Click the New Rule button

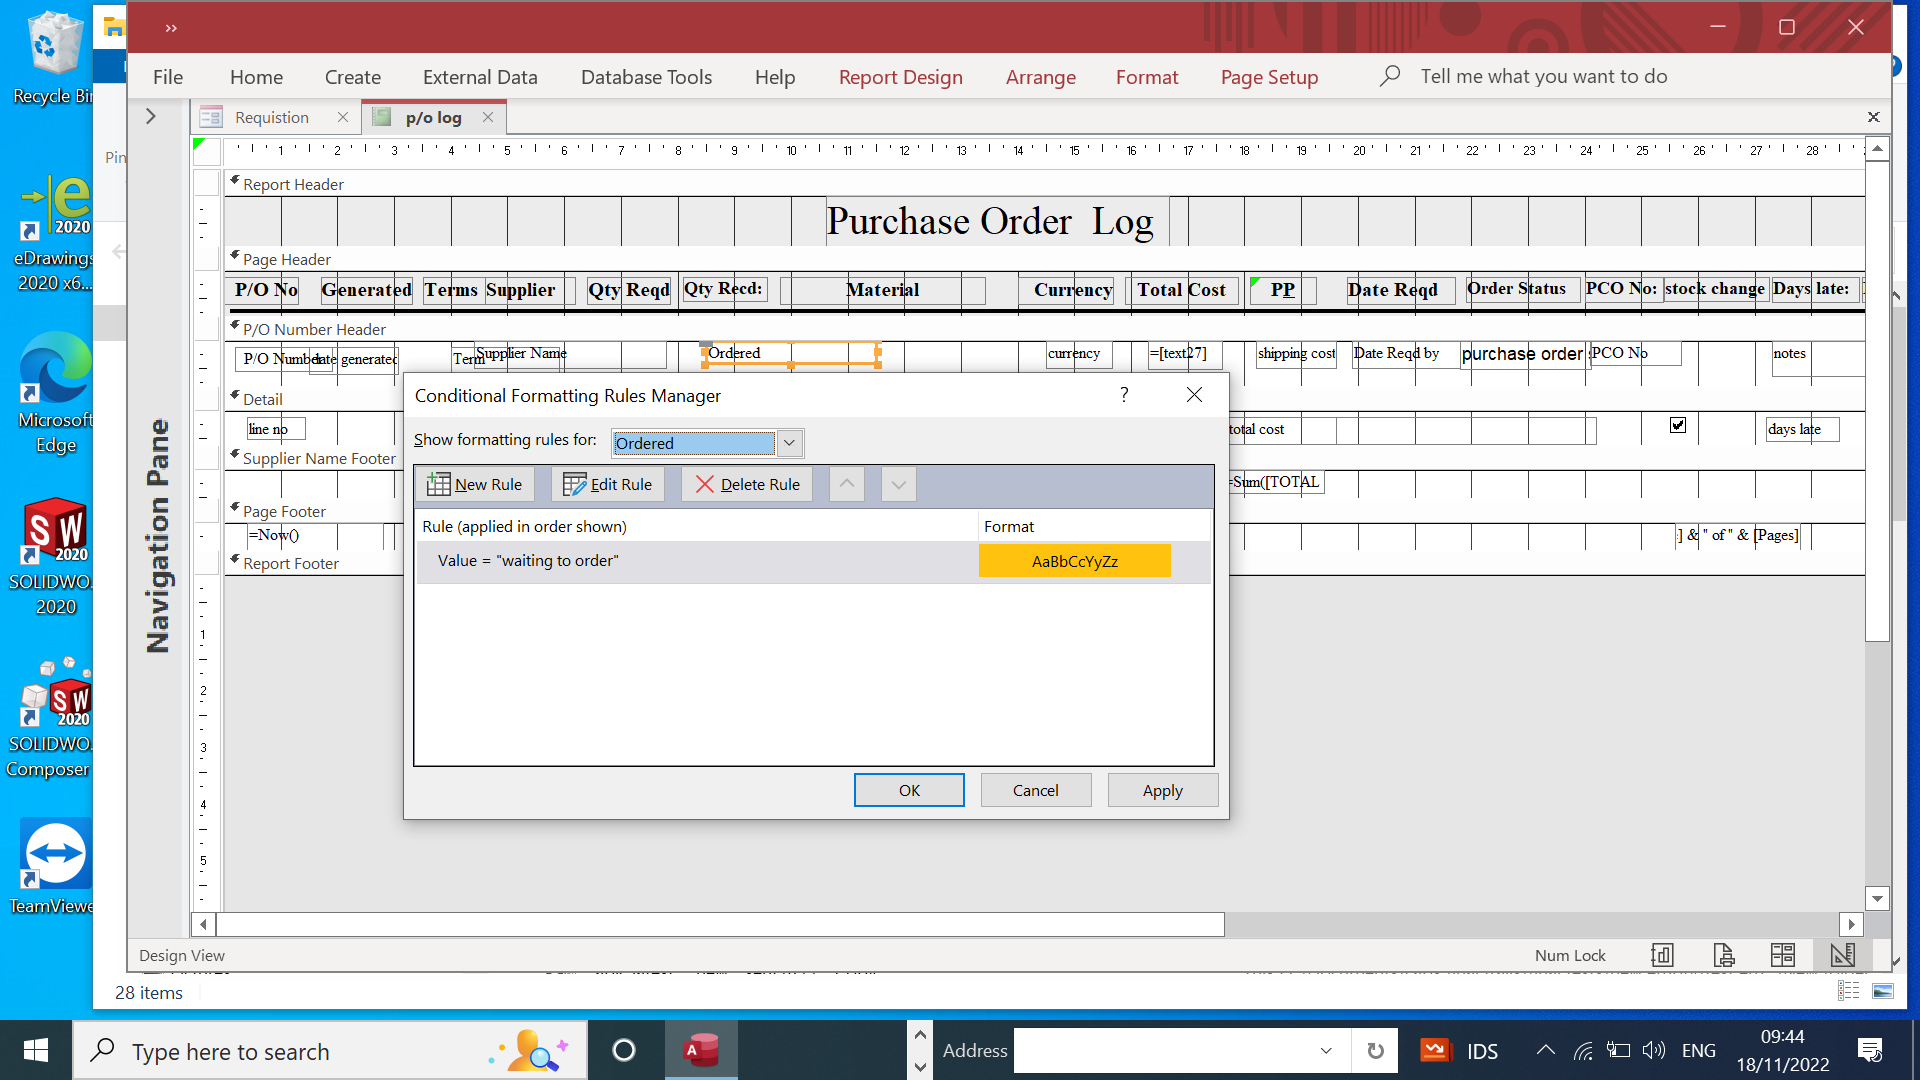coord(475,484)
